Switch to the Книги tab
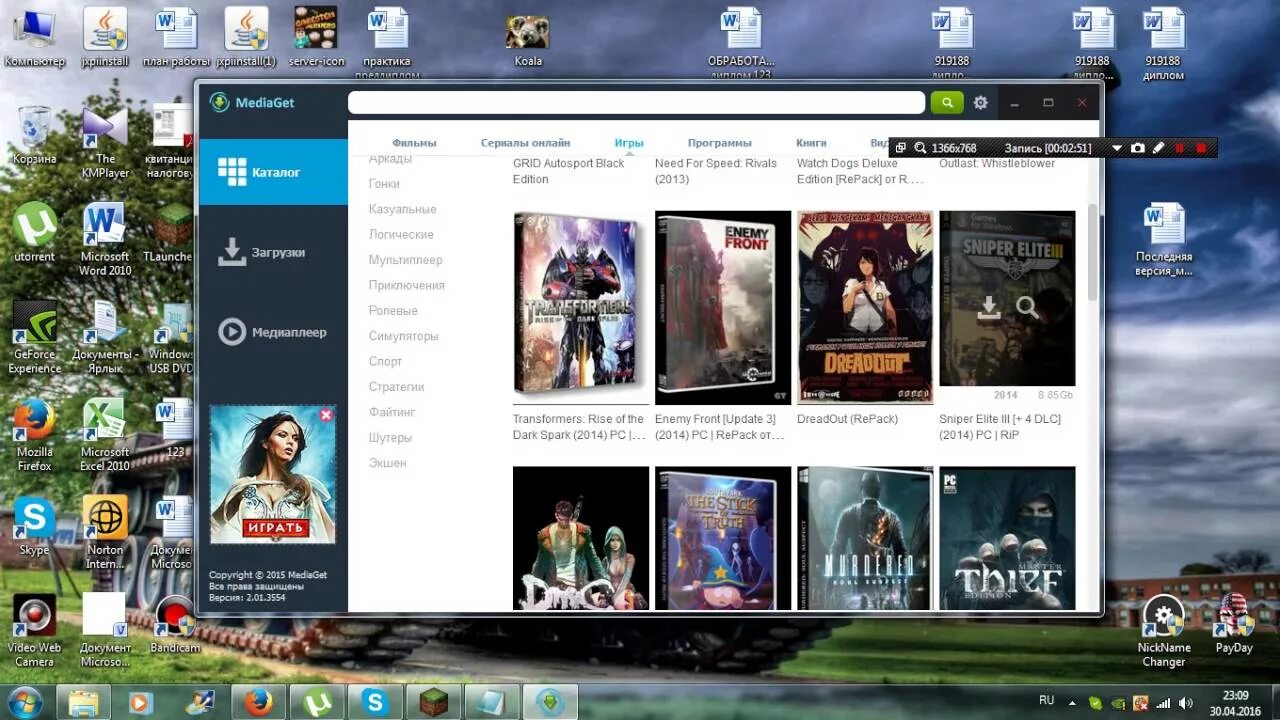This screenshot has width=1280, height=720. point(811,143)
